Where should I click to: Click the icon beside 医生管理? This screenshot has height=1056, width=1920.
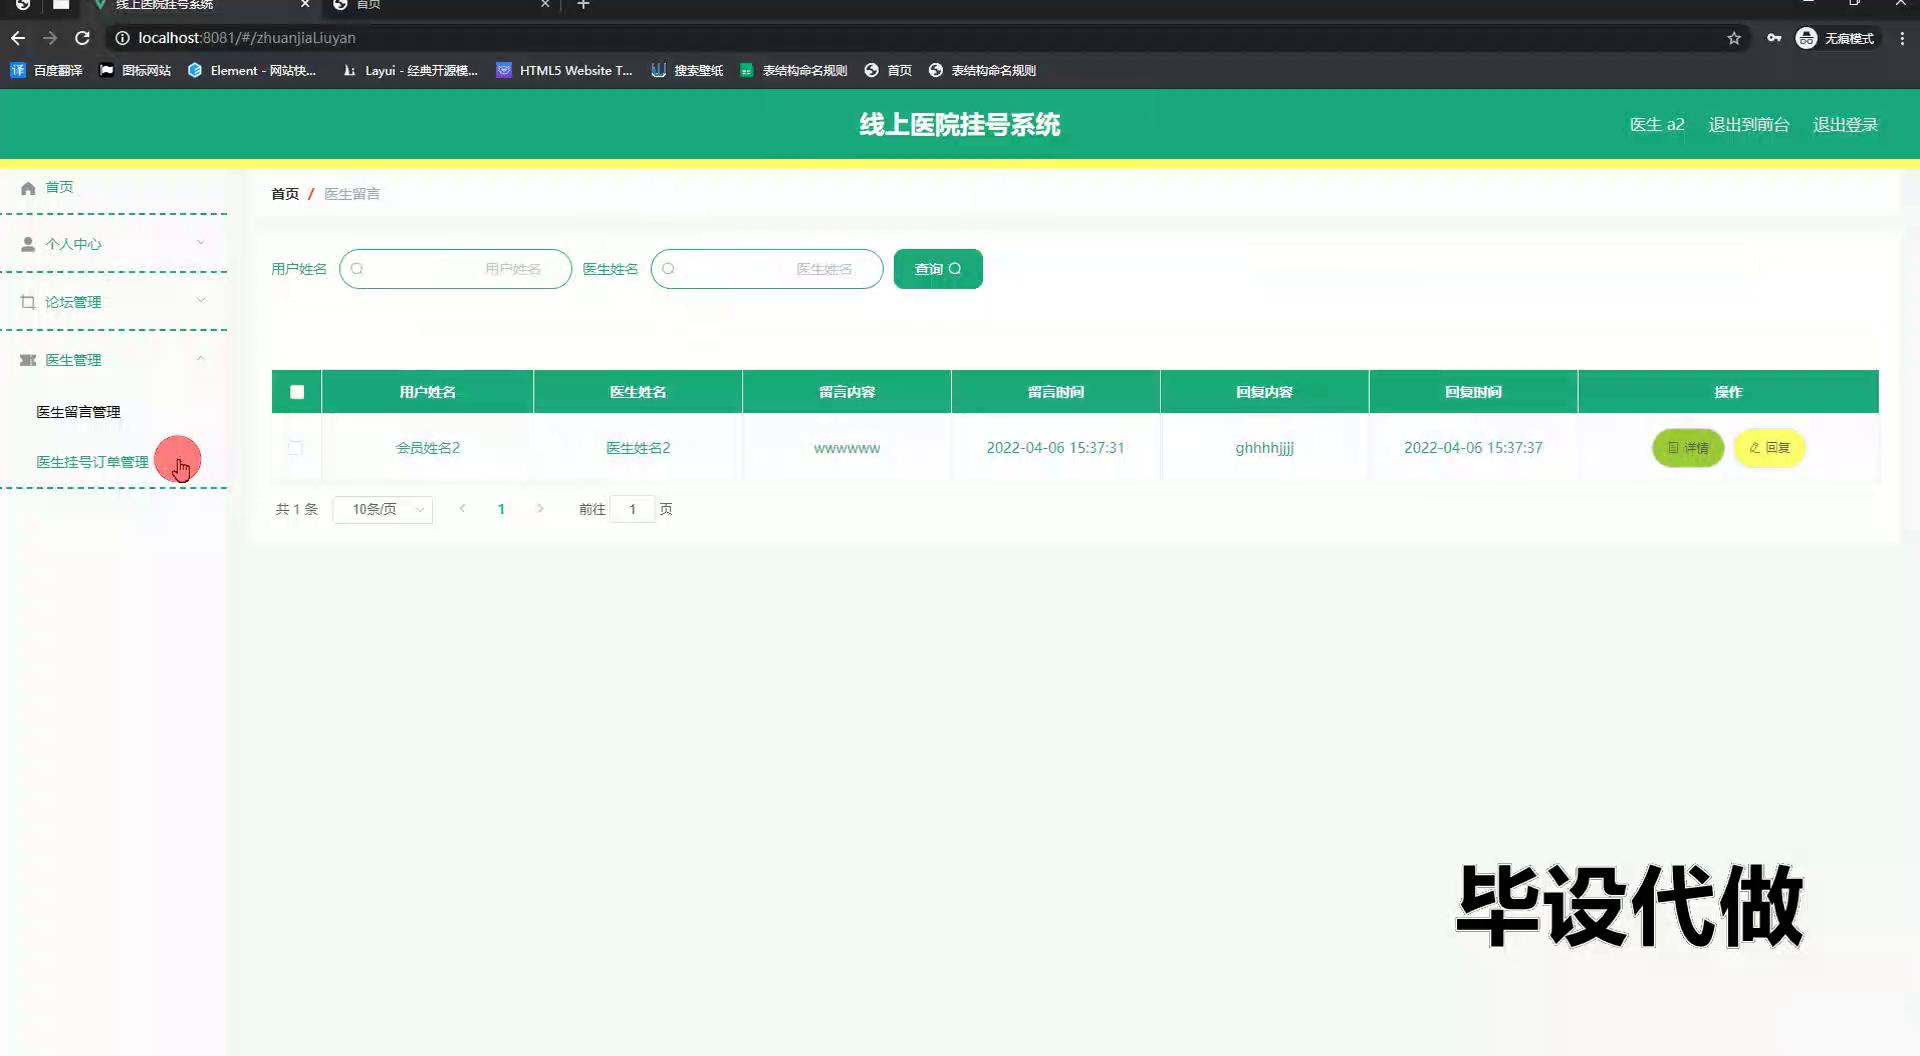point(28,360)
